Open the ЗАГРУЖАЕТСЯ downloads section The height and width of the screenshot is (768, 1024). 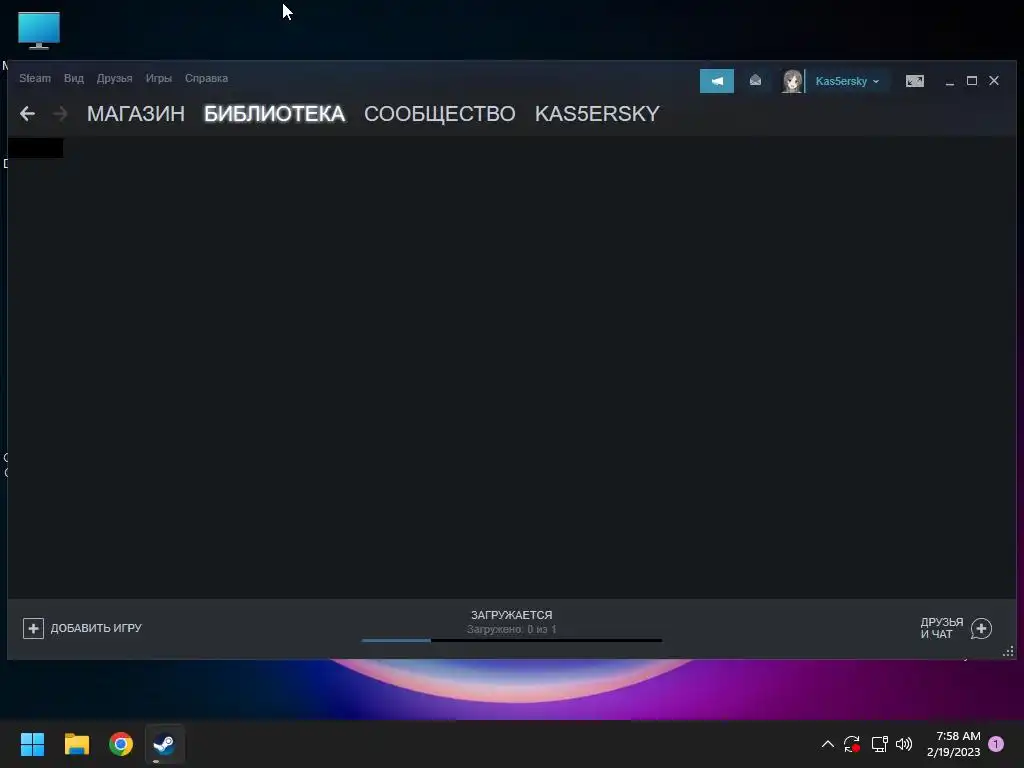click(511, 615)
